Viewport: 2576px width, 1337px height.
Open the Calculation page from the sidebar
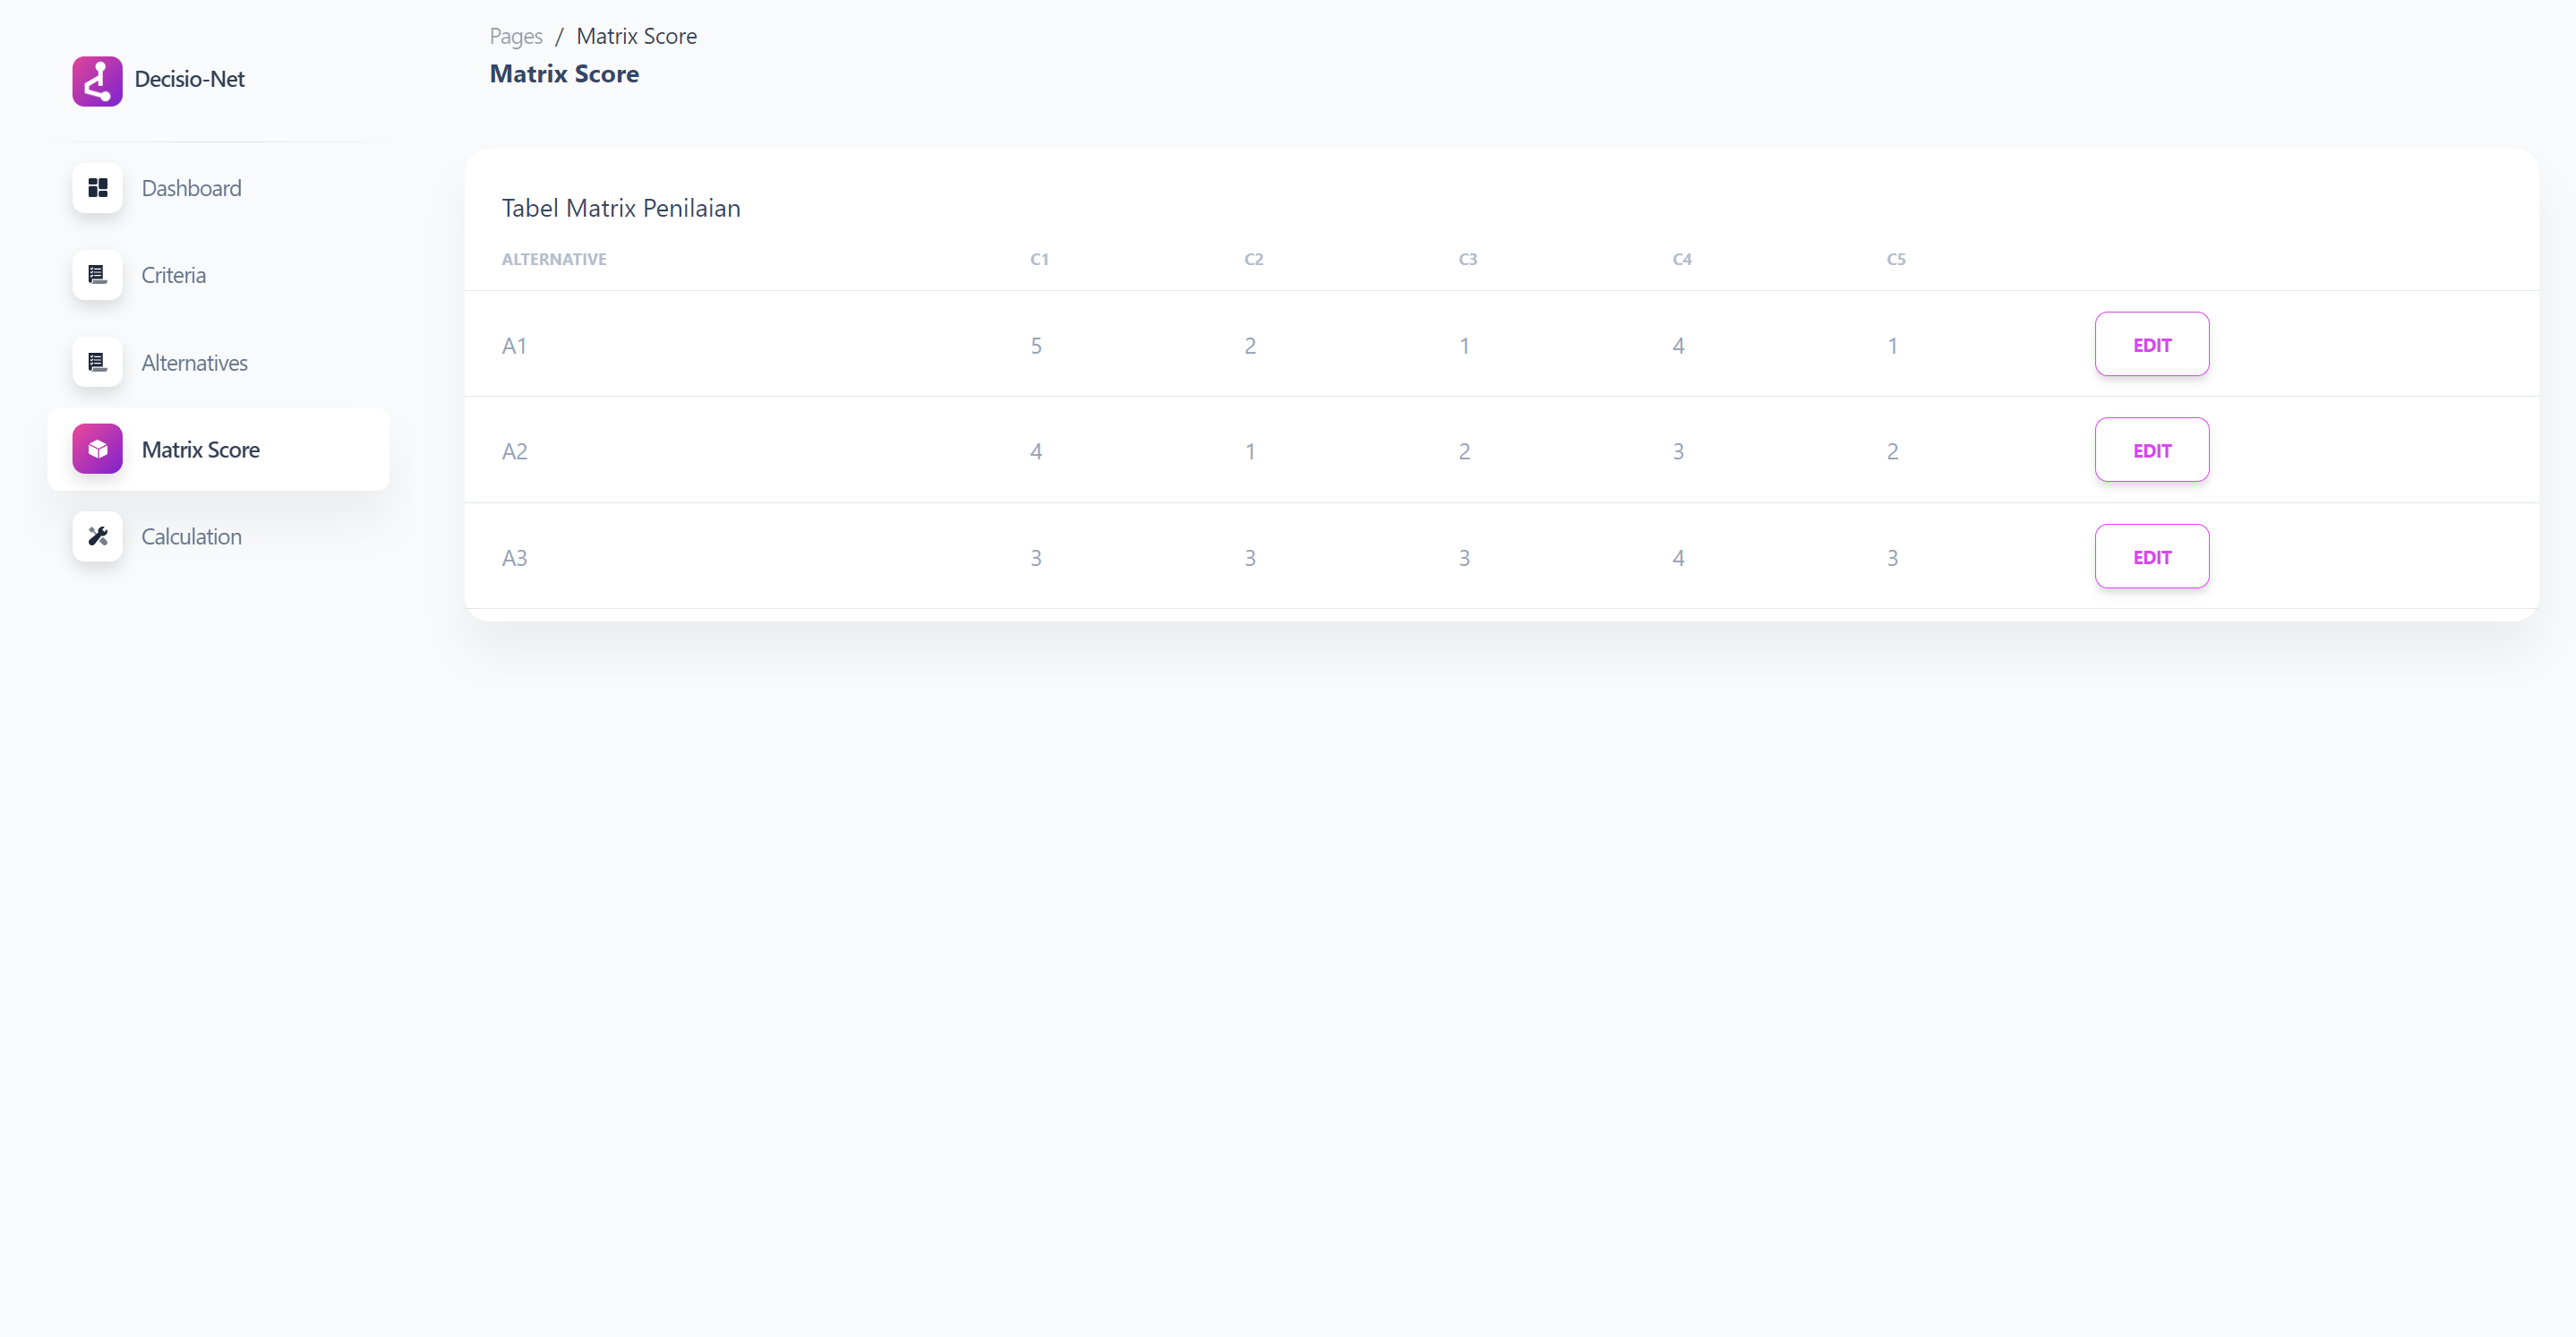[192, 536]
